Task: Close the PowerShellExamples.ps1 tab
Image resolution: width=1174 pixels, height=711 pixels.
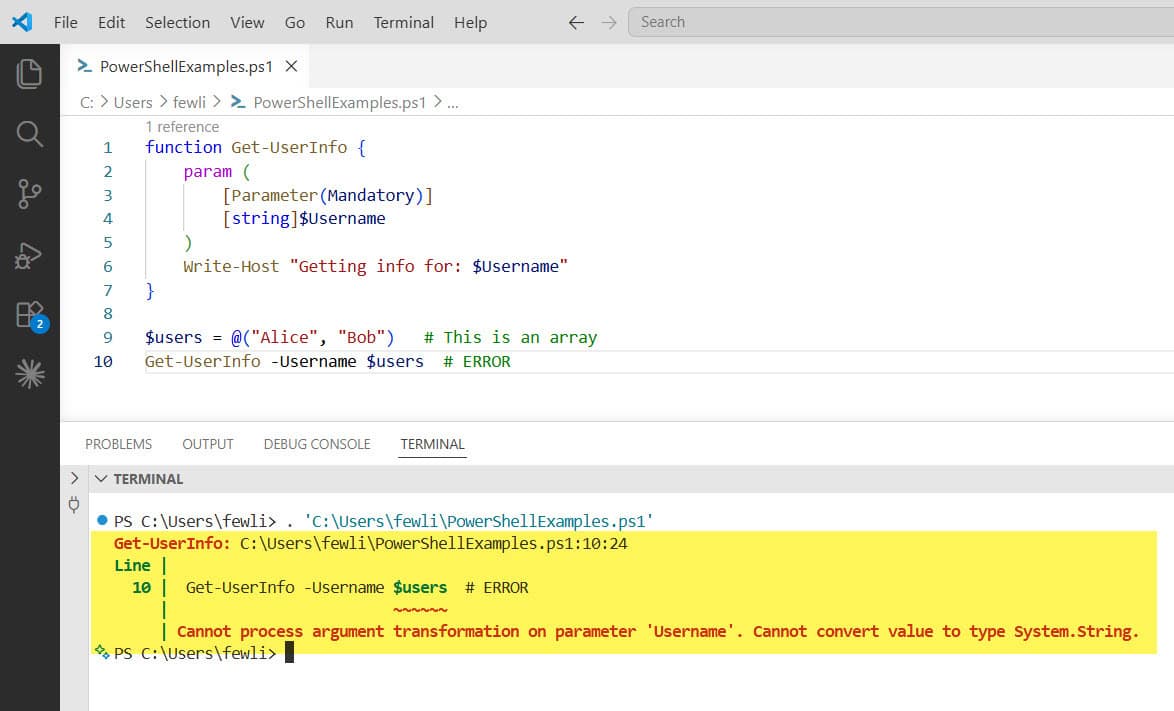Action: (291, 66)
